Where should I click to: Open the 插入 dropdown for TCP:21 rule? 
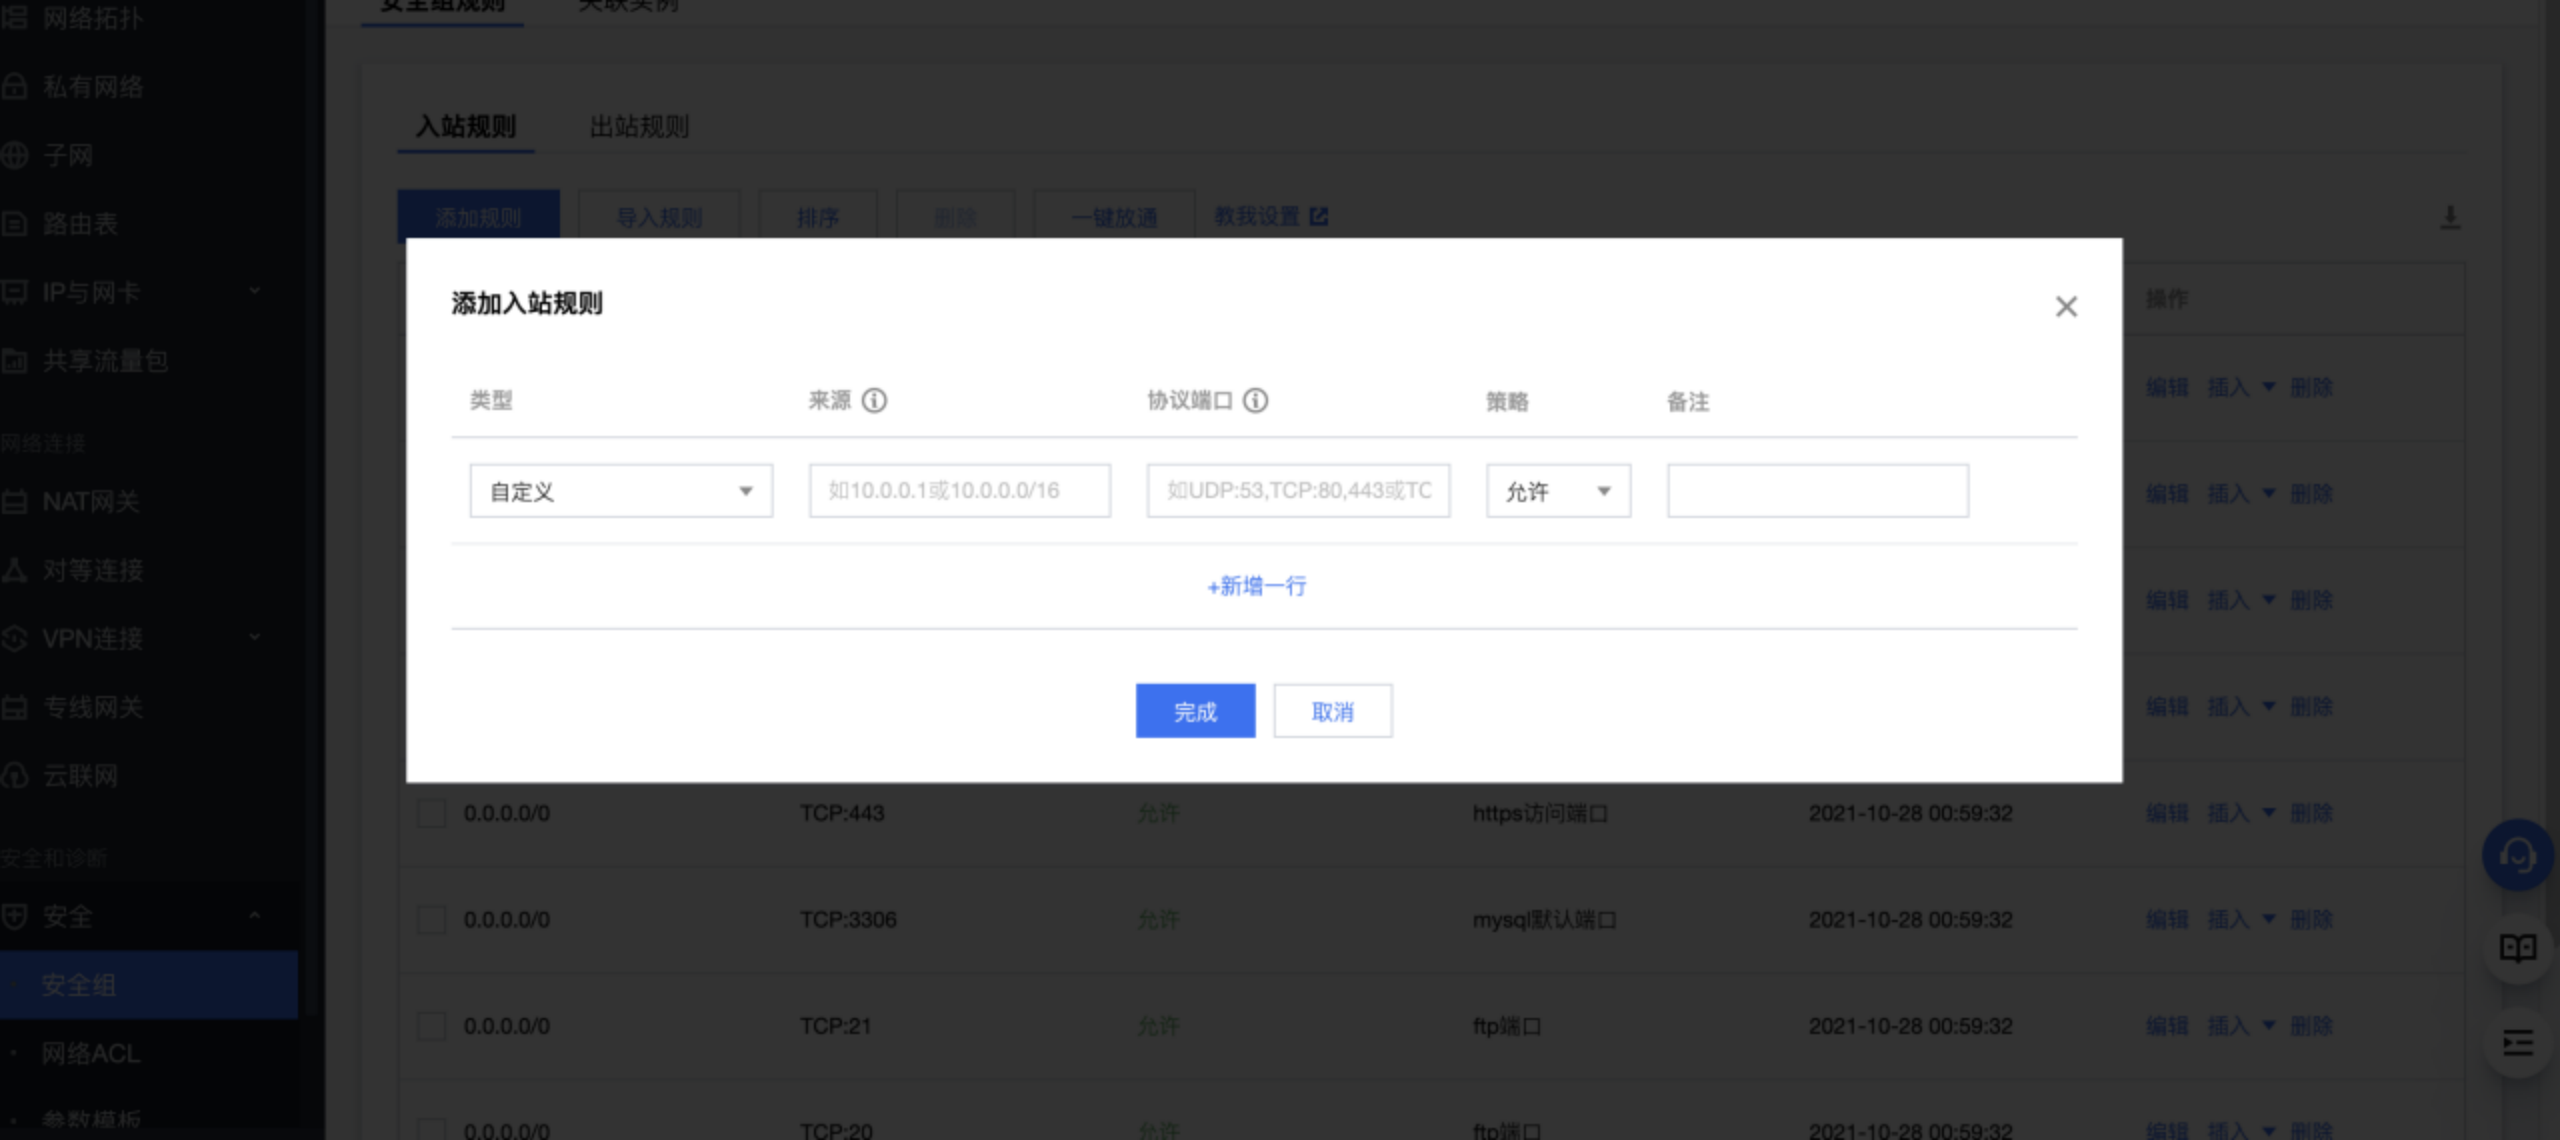(x=2241, y=1026)
